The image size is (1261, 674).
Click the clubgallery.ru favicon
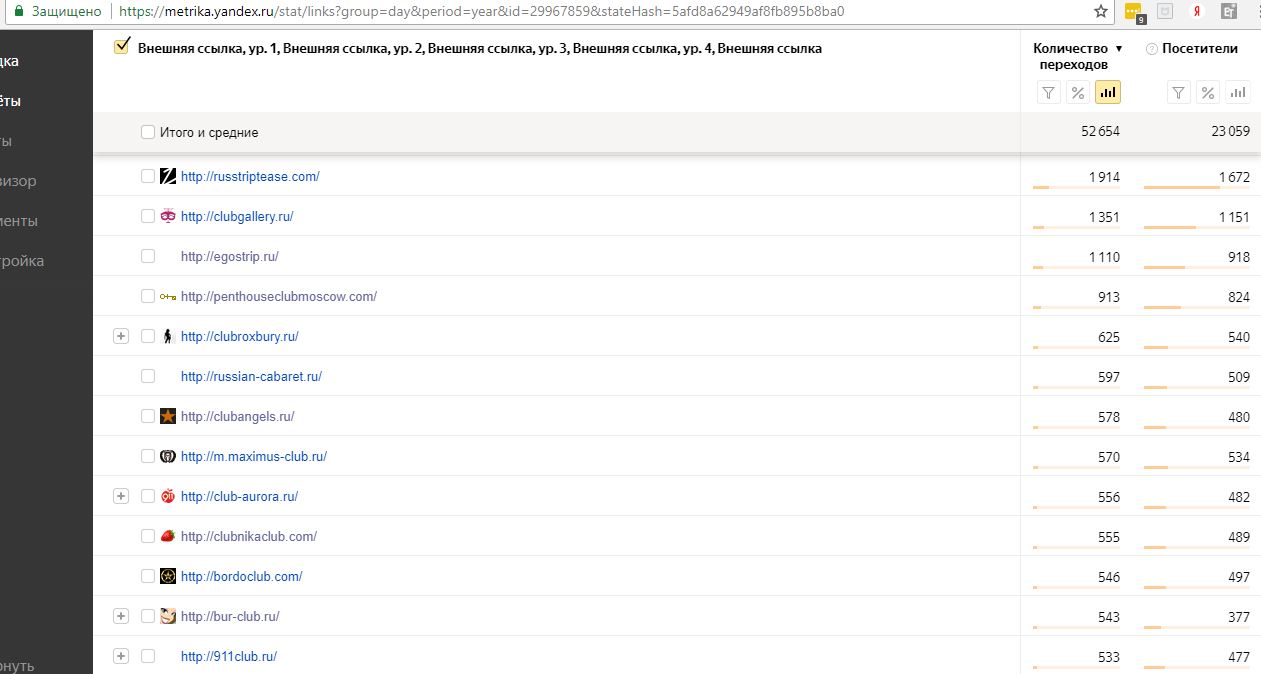point(168,216)
